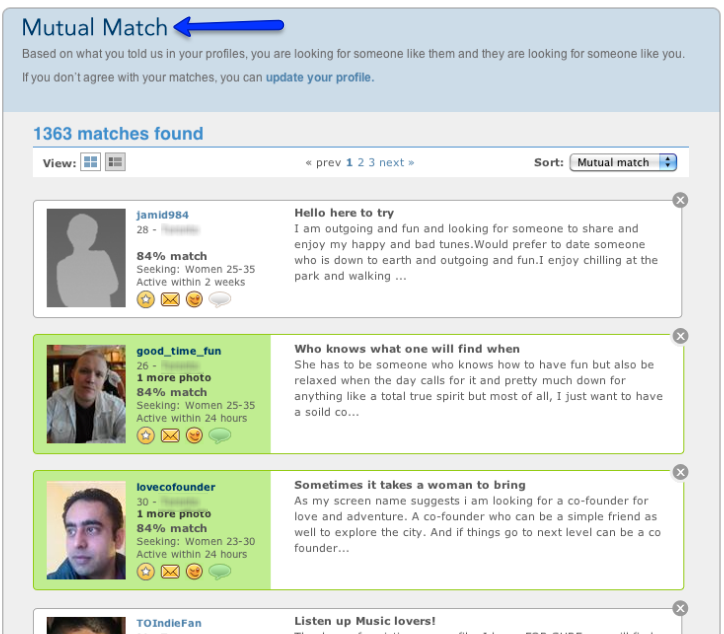724x634 pixels.
Task: Wink at good_time_fun
Action: coord(194,435)
